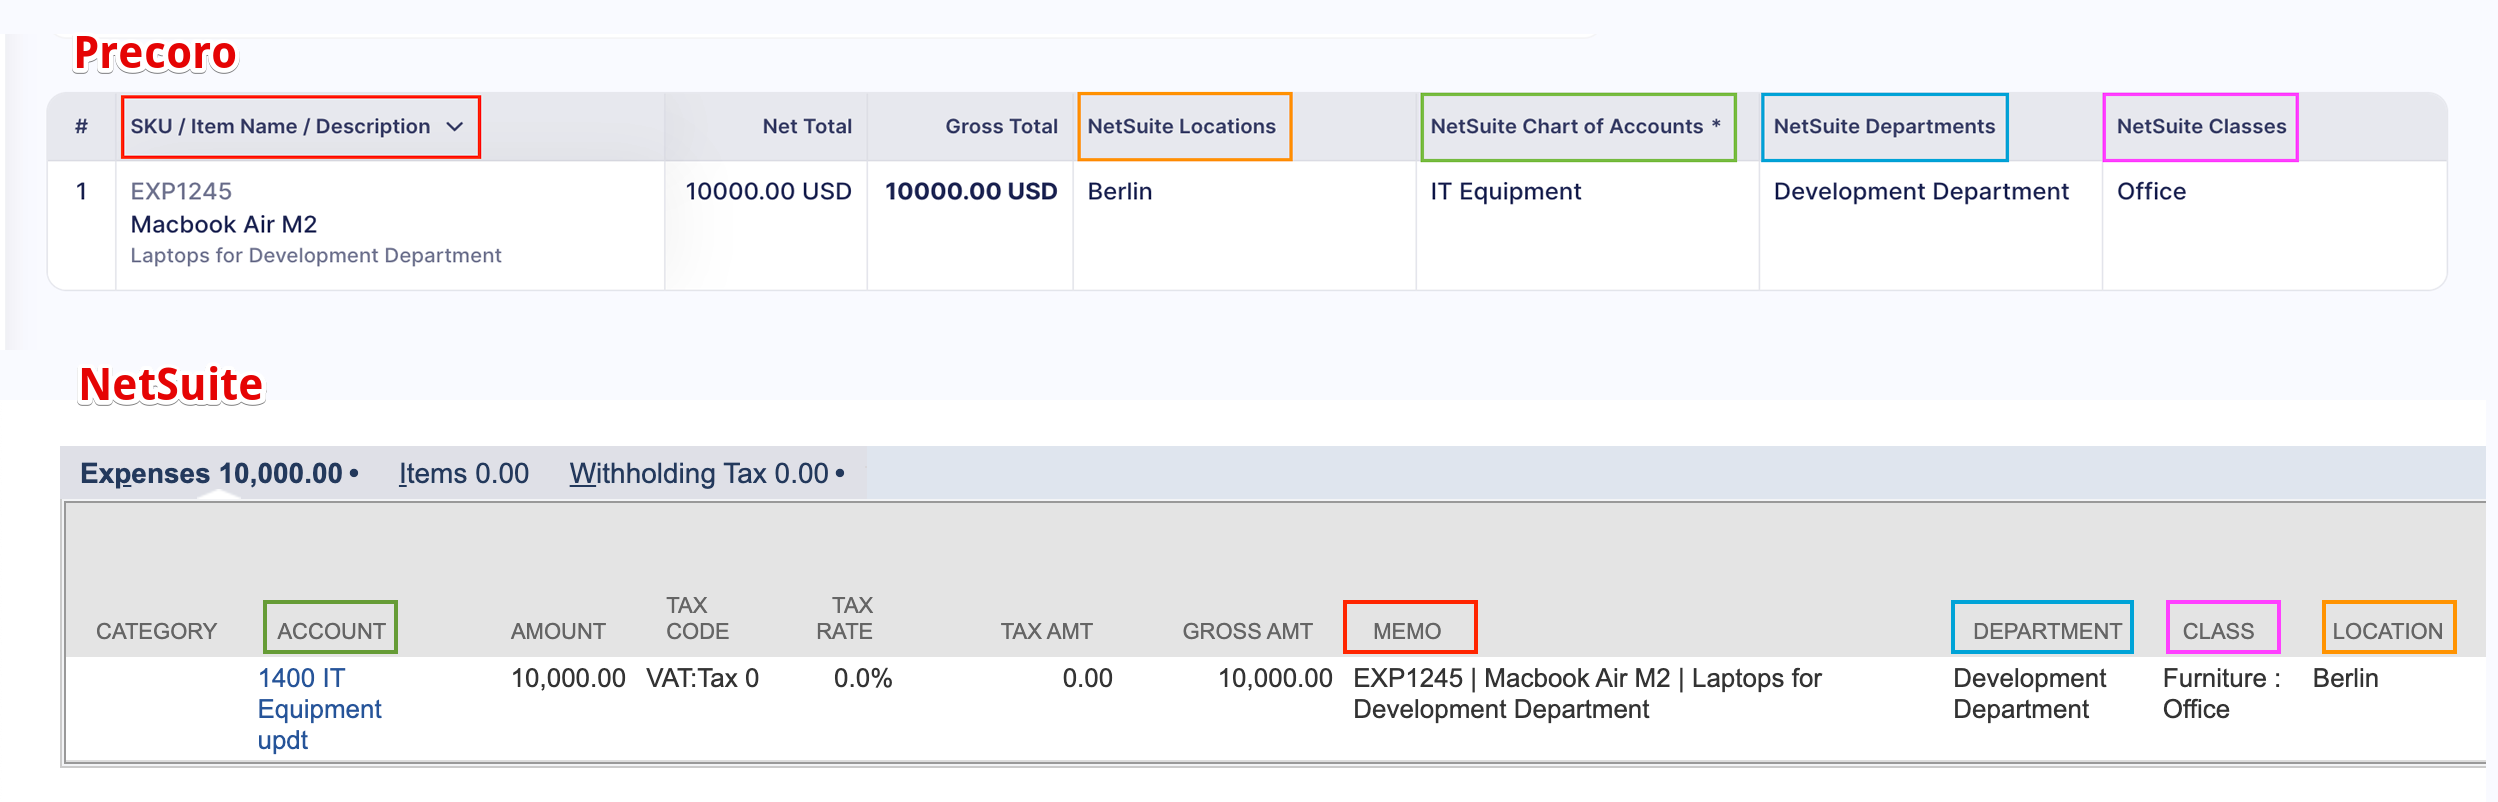Click the DEPARTMENT column header
The height and width of the screenshot is (802, 2498).
(x=2045, y=631)
